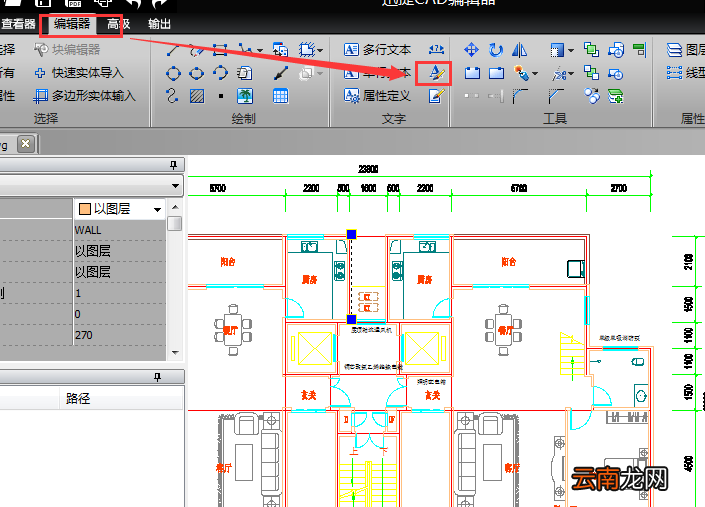The width and height of the screenshot is (705, 507).
Task: Select the Hatch fill tool
Action: pyautogui.click(x=197, y=96)
